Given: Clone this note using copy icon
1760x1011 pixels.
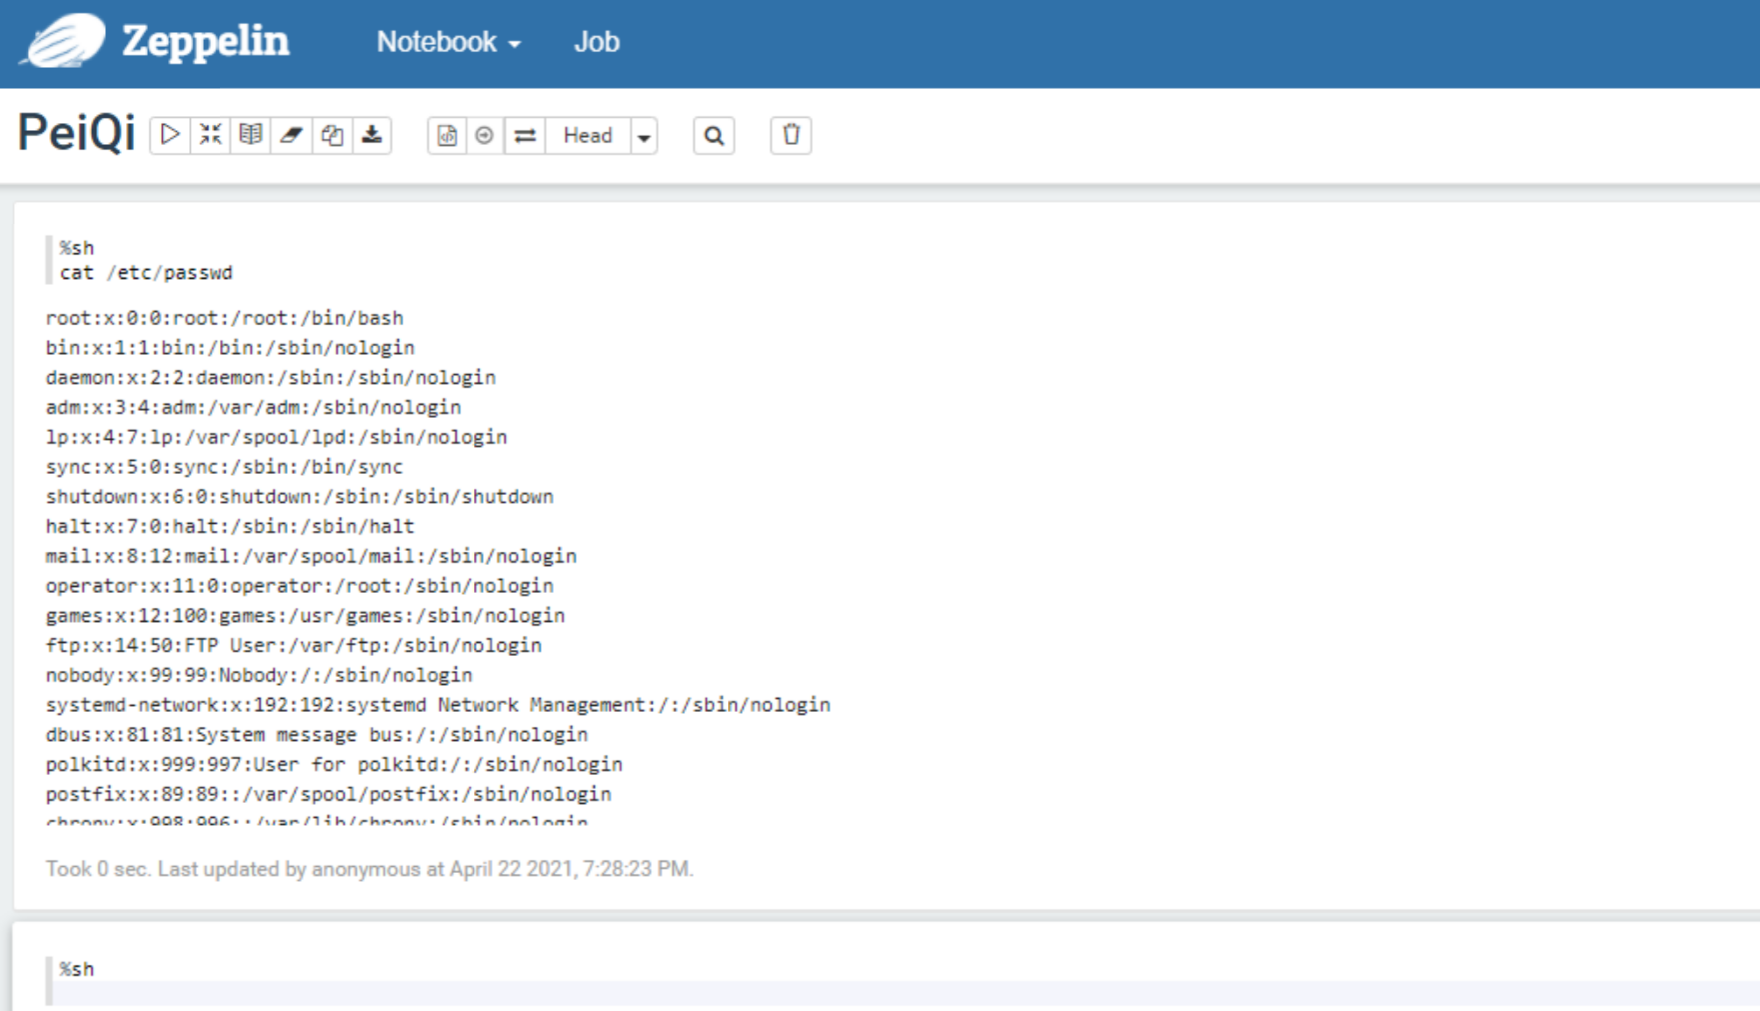Looking at the screenshot, I should point(332,135).
